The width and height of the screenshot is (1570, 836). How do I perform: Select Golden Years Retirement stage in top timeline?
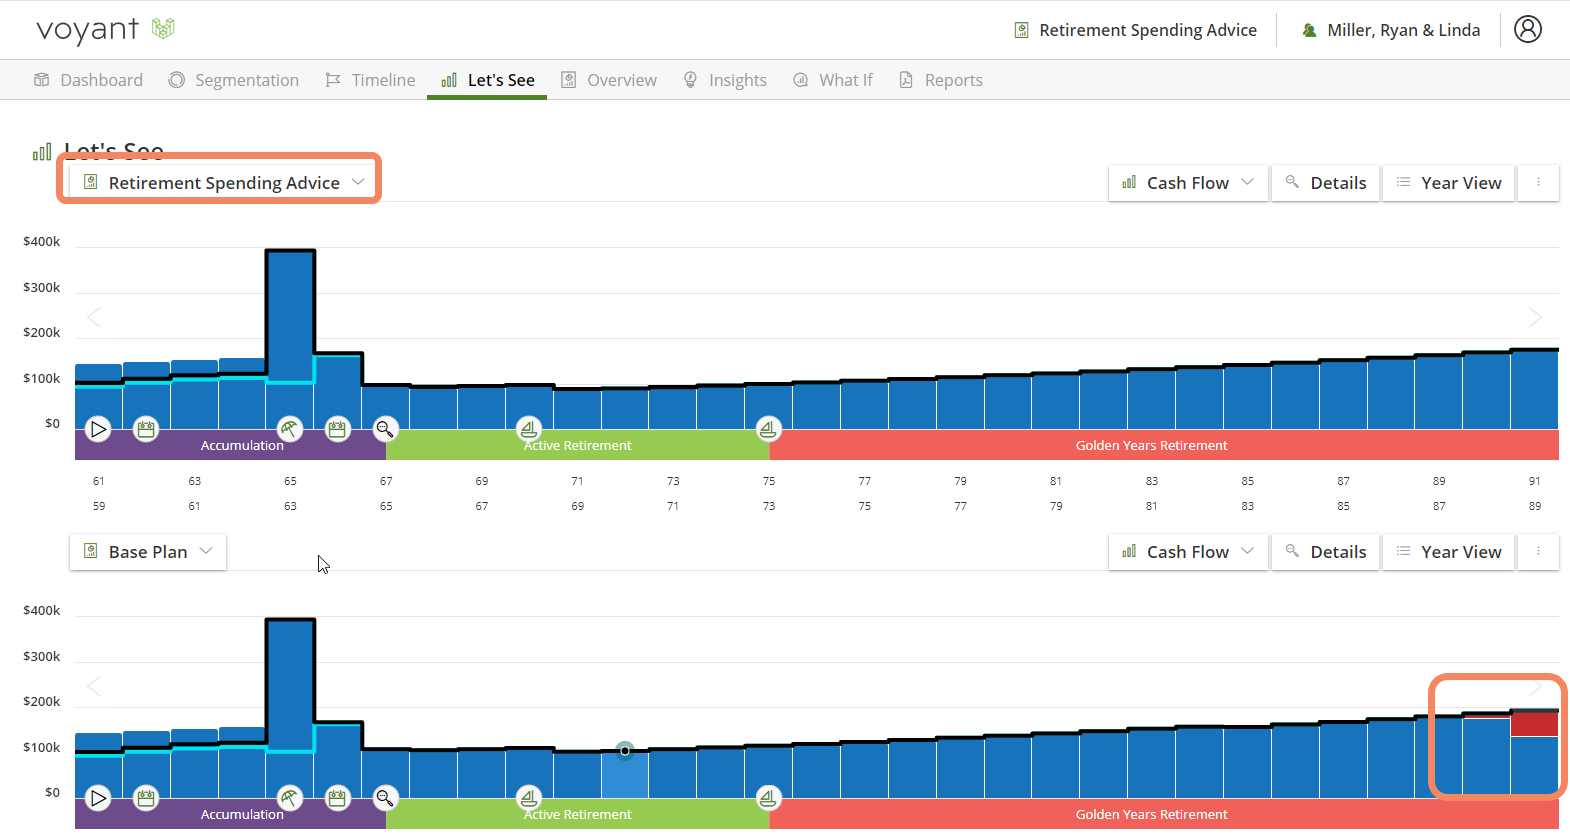[1164, 446]
